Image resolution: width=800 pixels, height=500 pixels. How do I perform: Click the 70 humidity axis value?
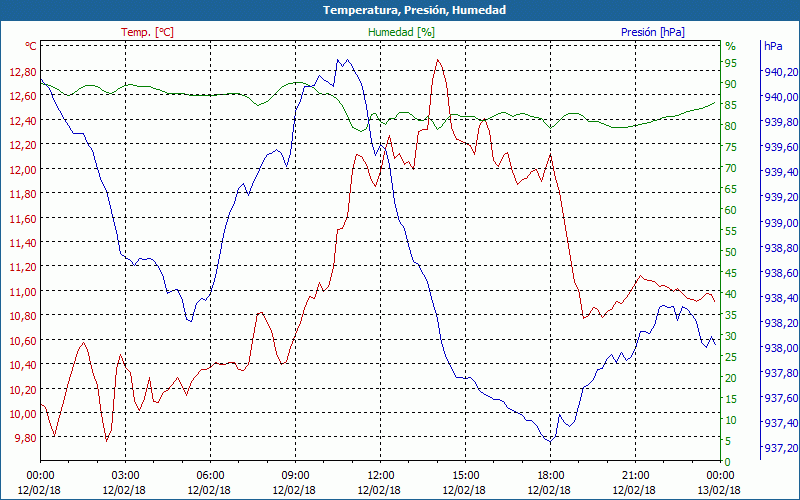(731, 168)
